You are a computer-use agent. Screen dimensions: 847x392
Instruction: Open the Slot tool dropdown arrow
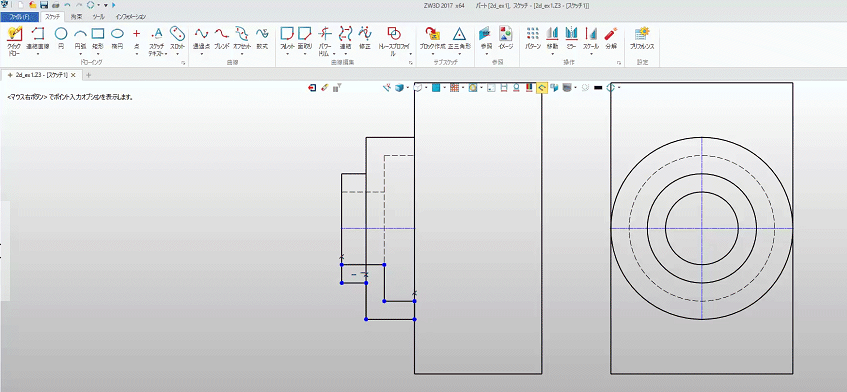tap(177, 54)
